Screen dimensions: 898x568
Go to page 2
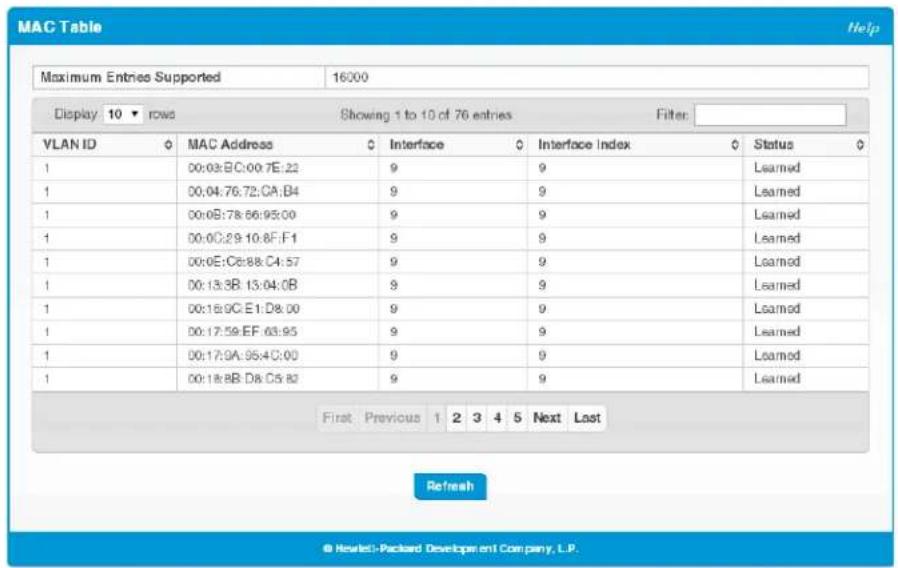click(x=456, y=417)
